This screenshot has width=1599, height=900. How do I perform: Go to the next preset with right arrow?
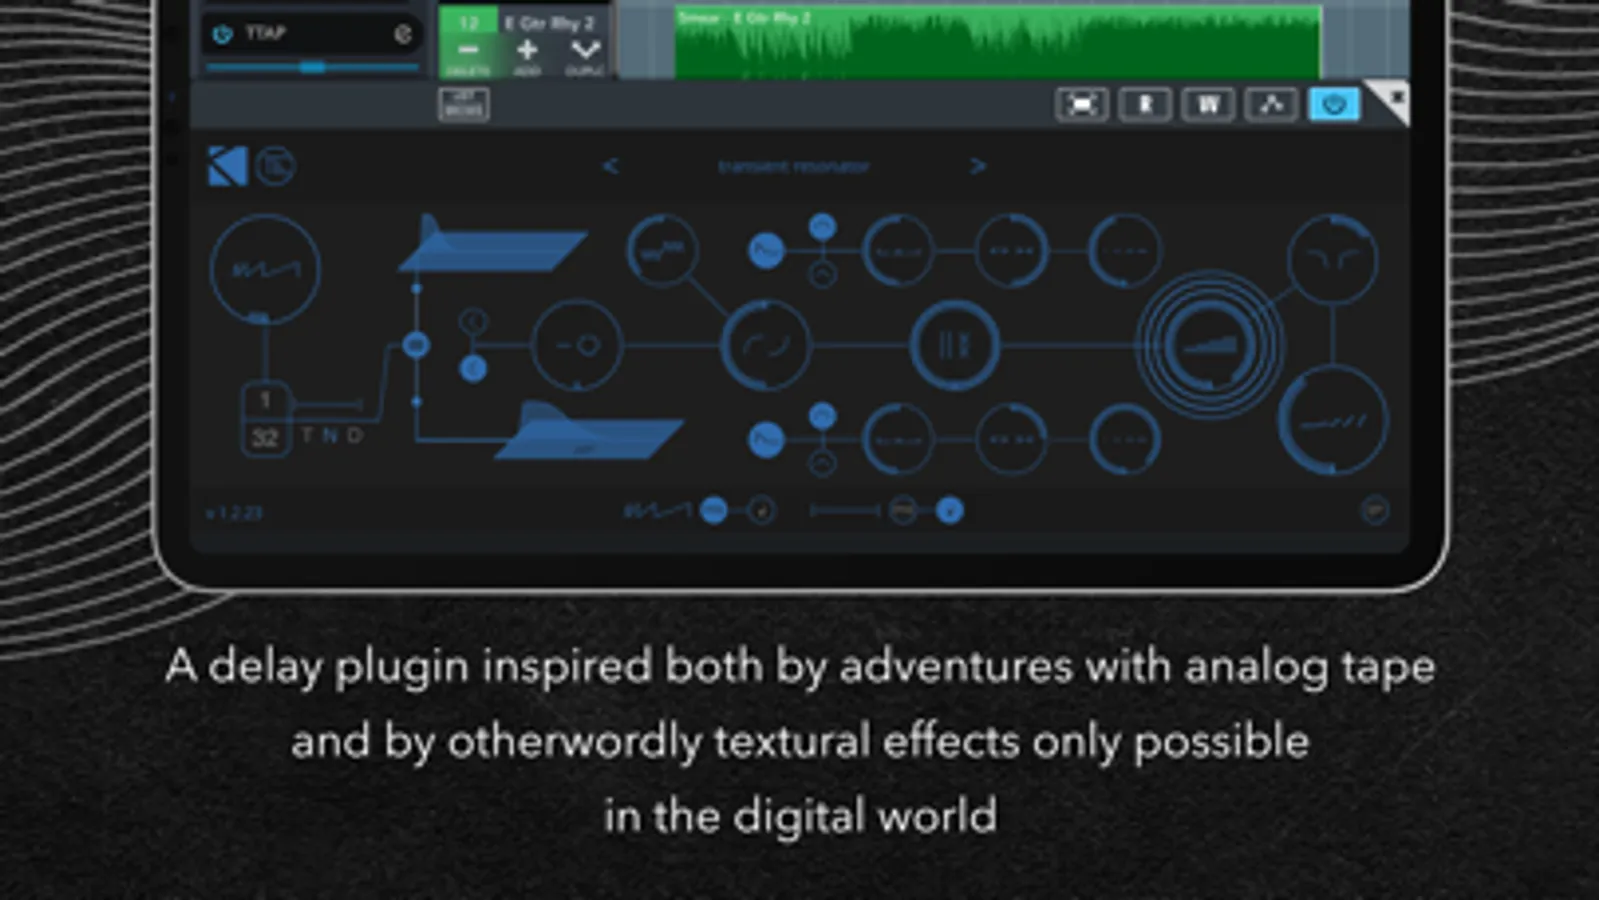[978, 166]
